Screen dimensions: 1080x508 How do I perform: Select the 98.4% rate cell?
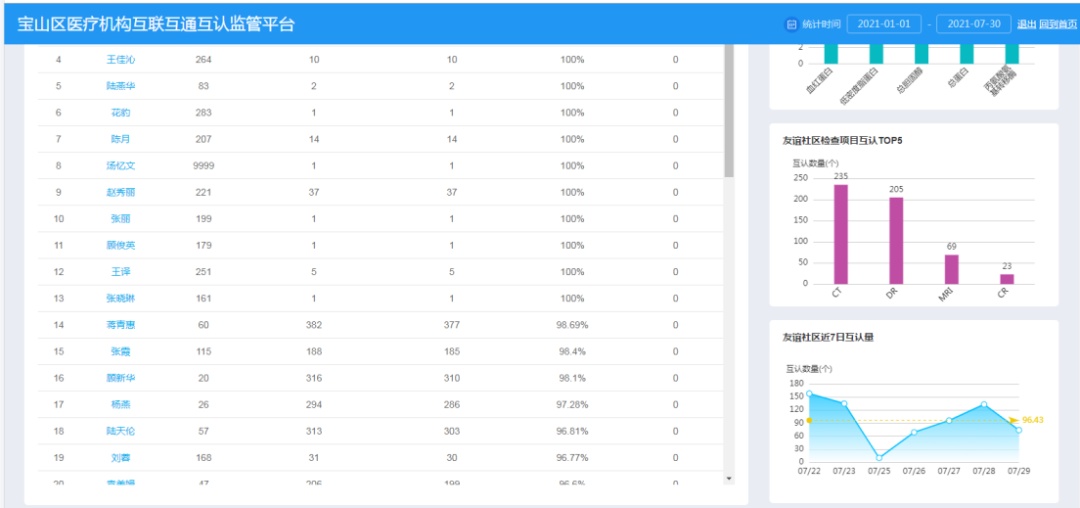[572, 351]
